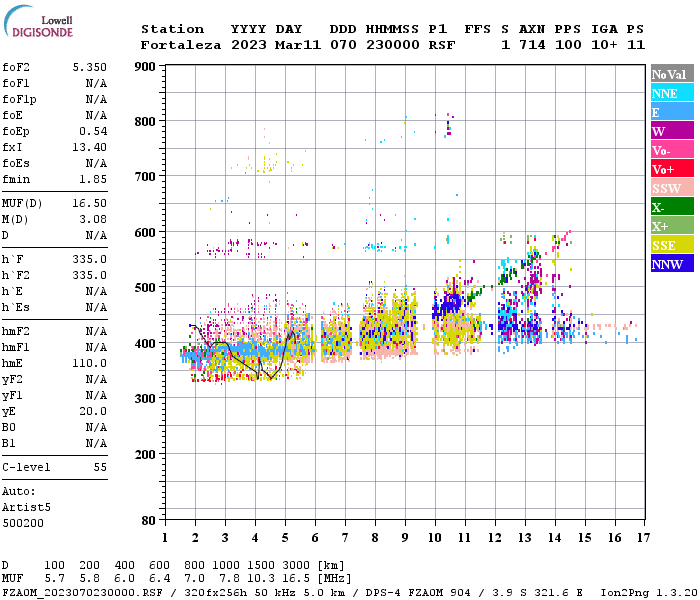Click the PPS value 100
The width and height of the screenshot is (700, 600).
click(568, 45)
